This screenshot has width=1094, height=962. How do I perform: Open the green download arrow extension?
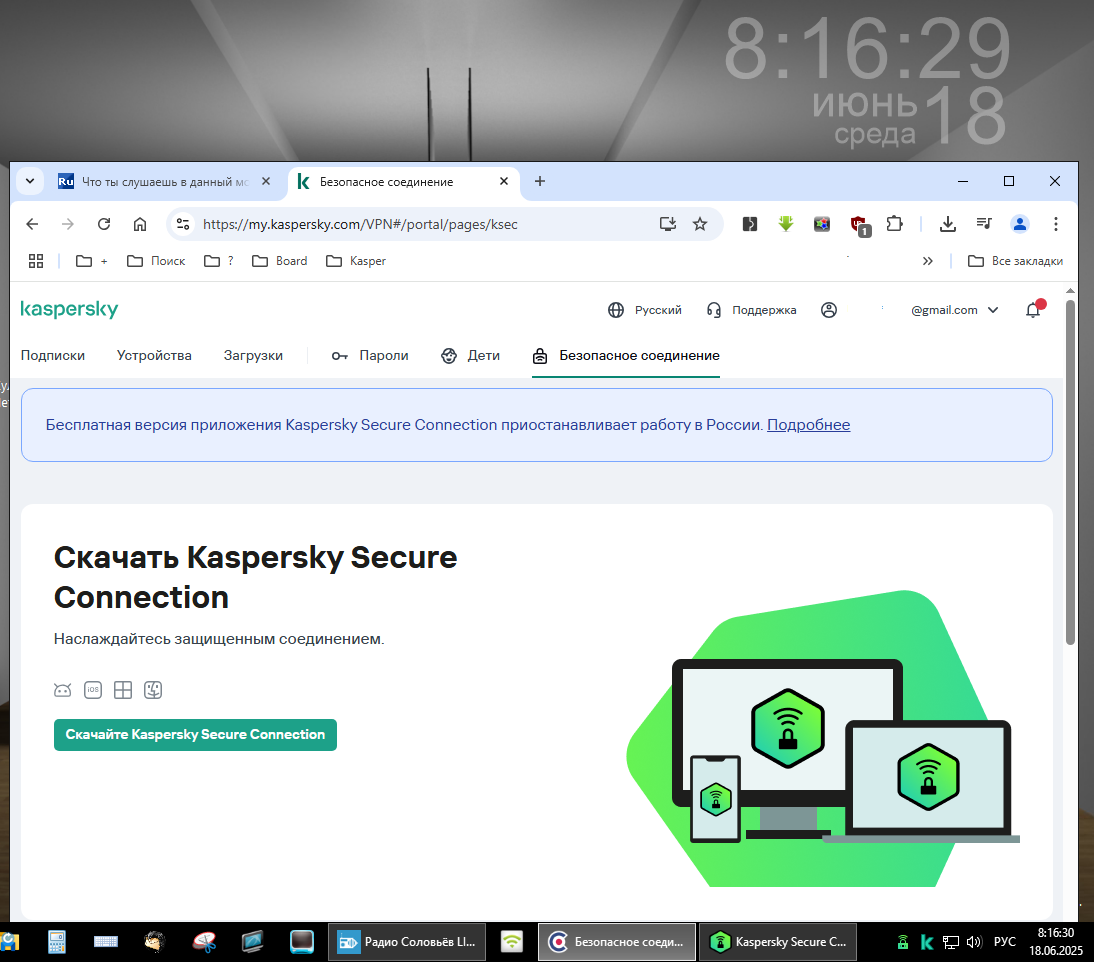click(786, 224)
